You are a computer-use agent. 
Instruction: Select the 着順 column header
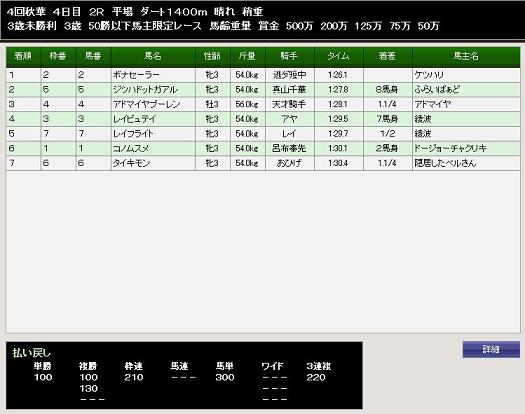click(x=23, y=56)
